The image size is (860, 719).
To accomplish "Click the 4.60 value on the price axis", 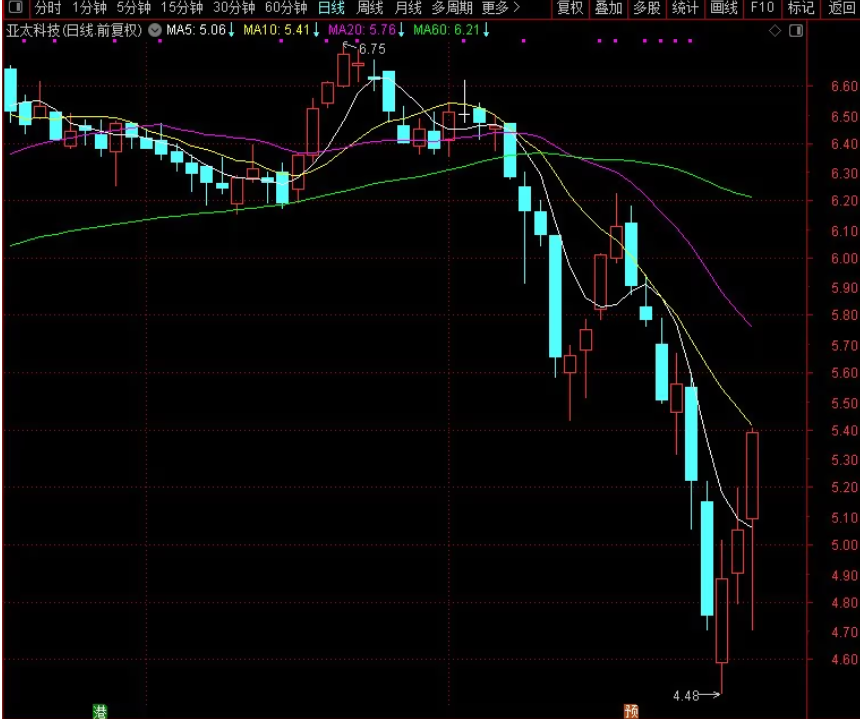I will point(844,660).
